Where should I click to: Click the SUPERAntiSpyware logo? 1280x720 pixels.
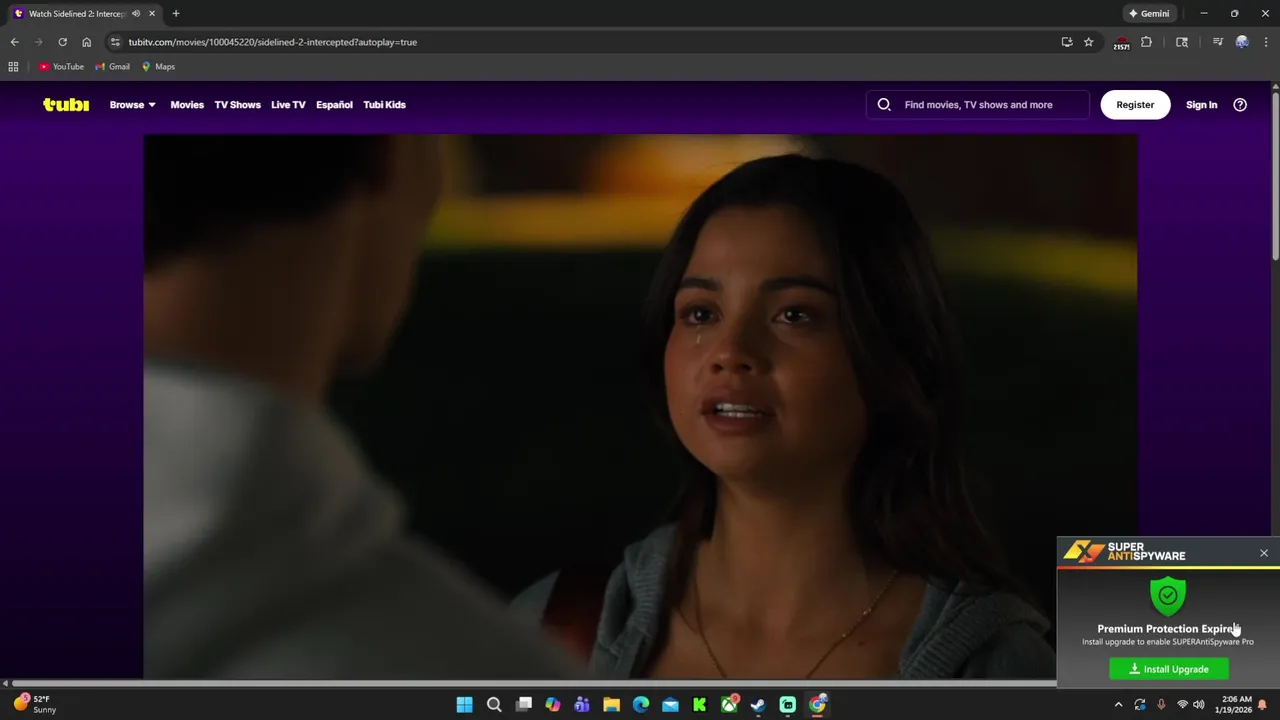click(x=1124, y=552)
